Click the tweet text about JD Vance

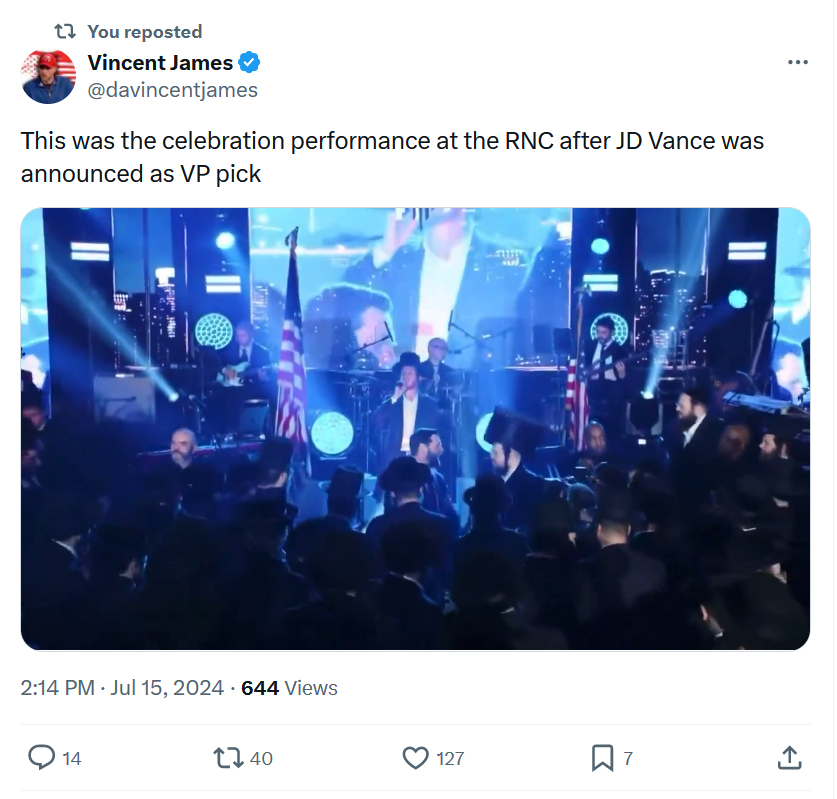392,157
